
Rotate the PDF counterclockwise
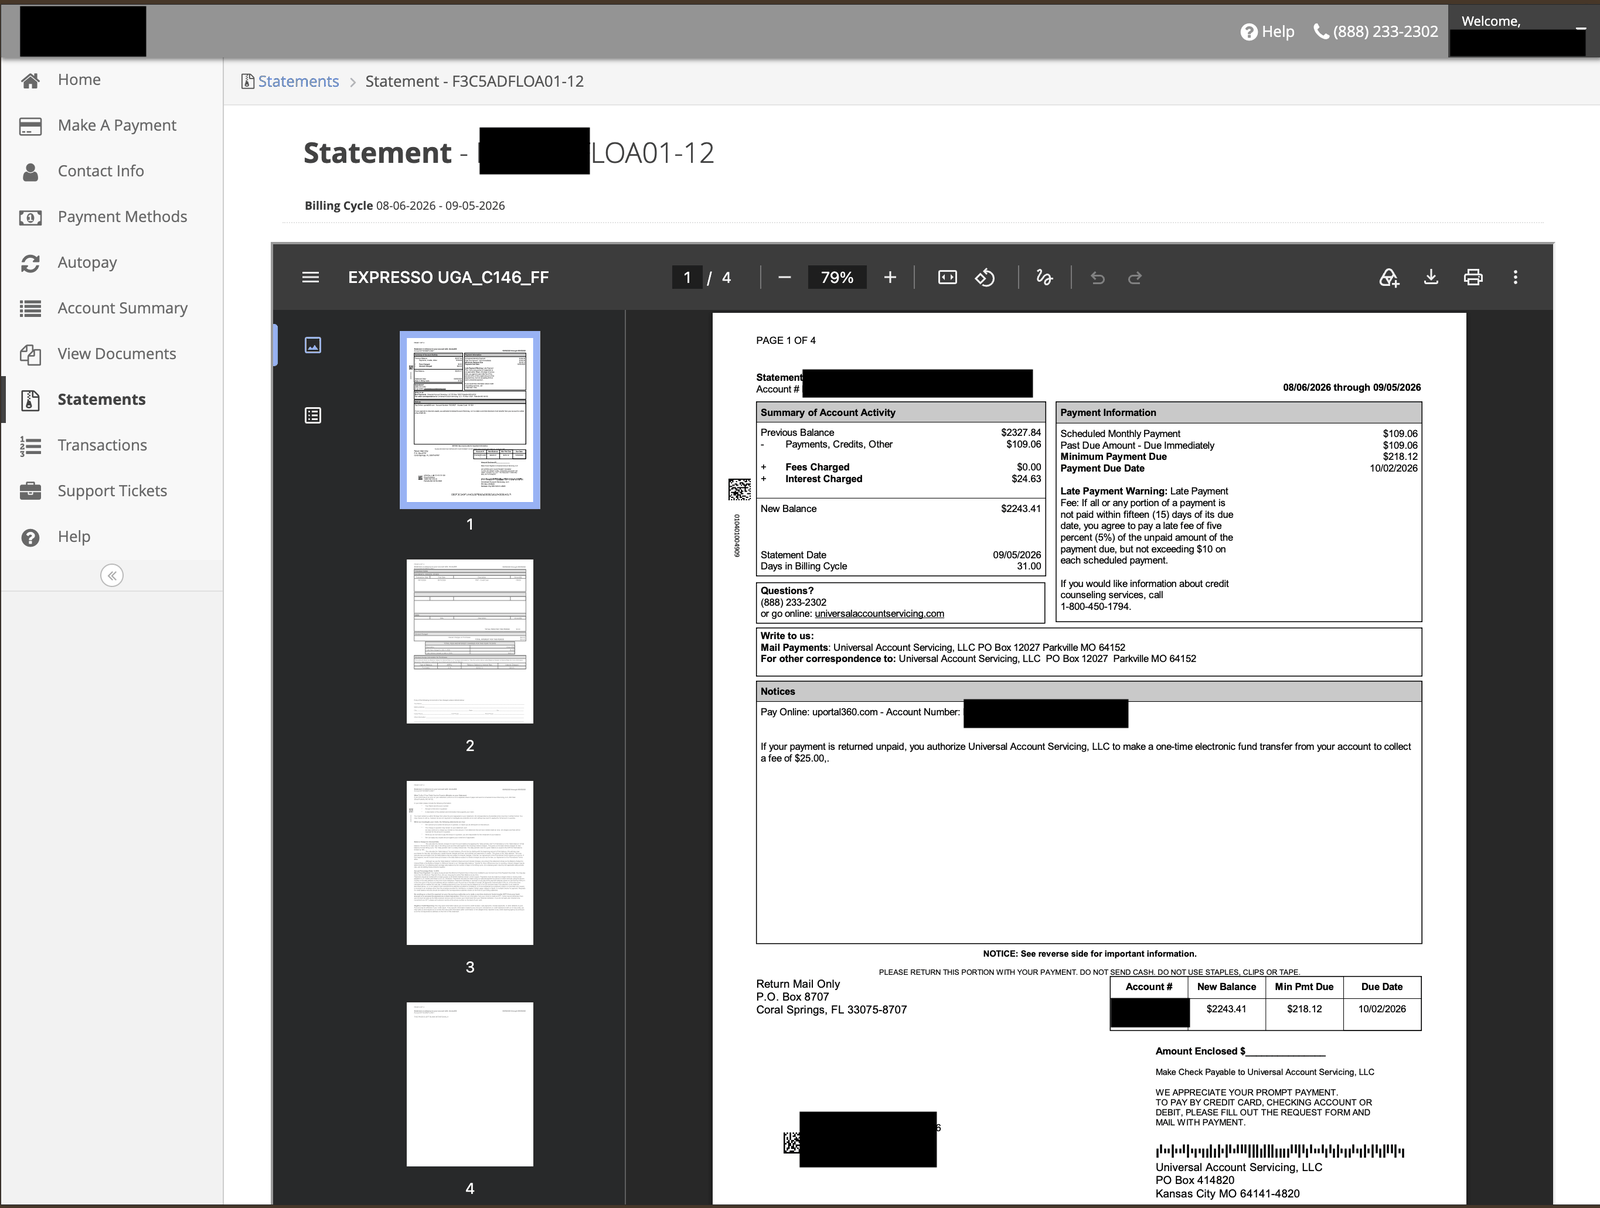(x=985, y=277)
